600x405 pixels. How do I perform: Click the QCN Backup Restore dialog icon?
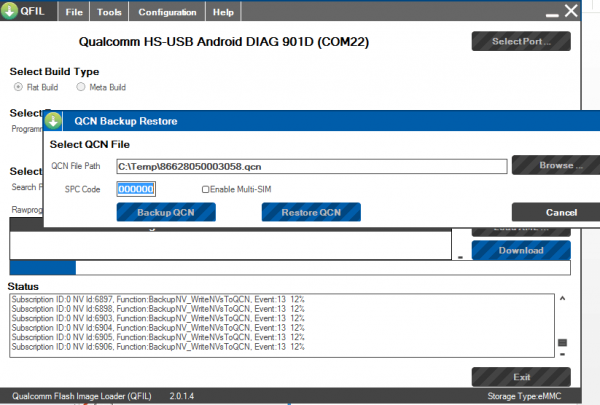tap(53, 121)
